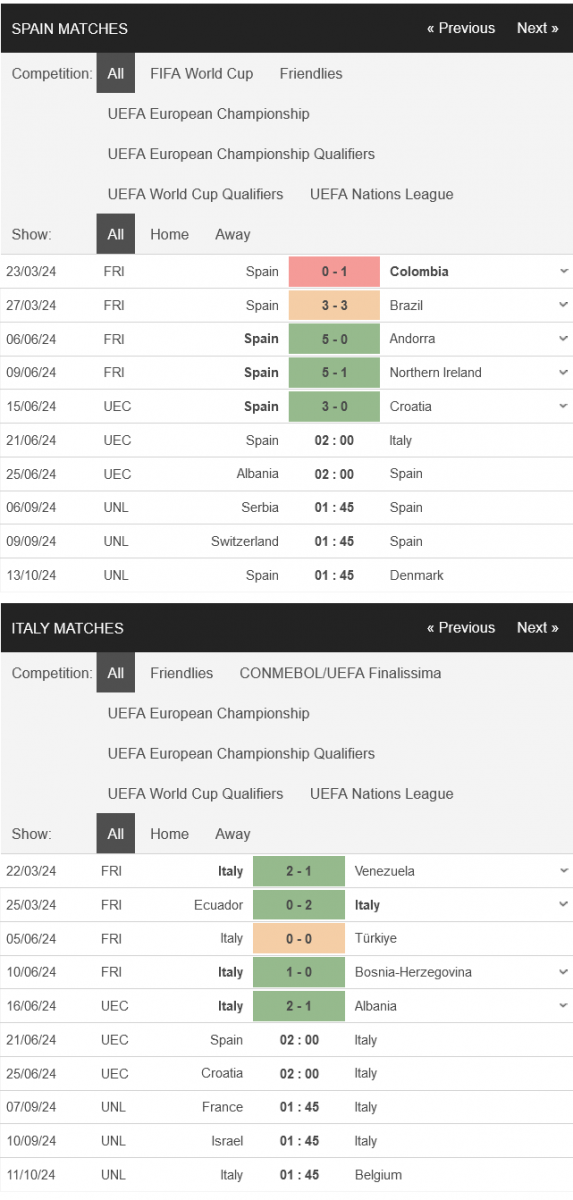
Task: Go to Previous Spain matches
Action: (x=461, y=28)
